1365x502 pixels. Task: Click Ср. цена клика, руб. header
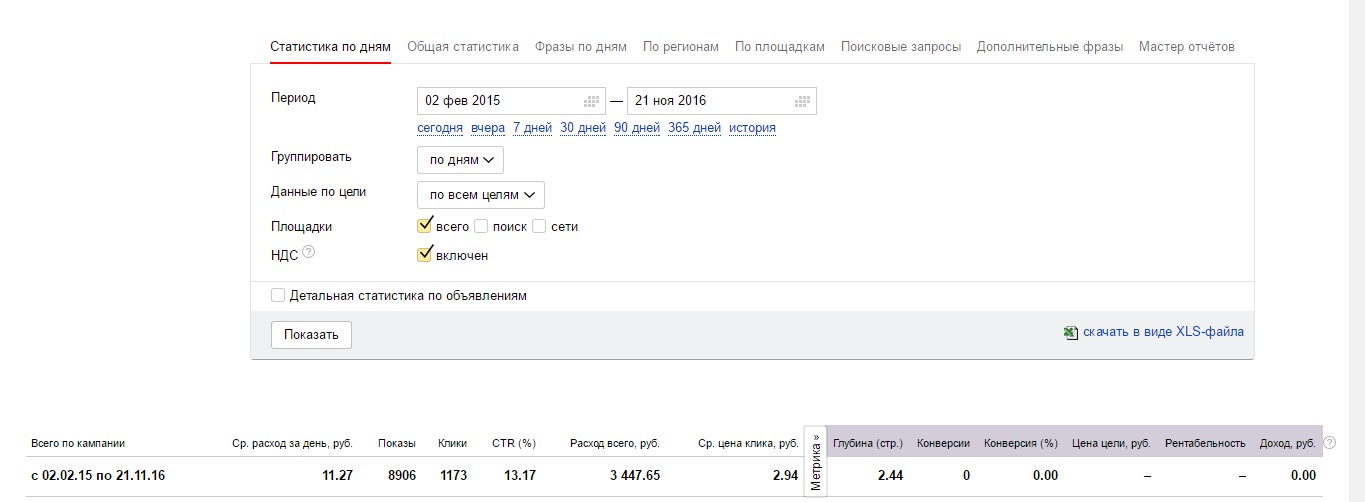point(746,443)
